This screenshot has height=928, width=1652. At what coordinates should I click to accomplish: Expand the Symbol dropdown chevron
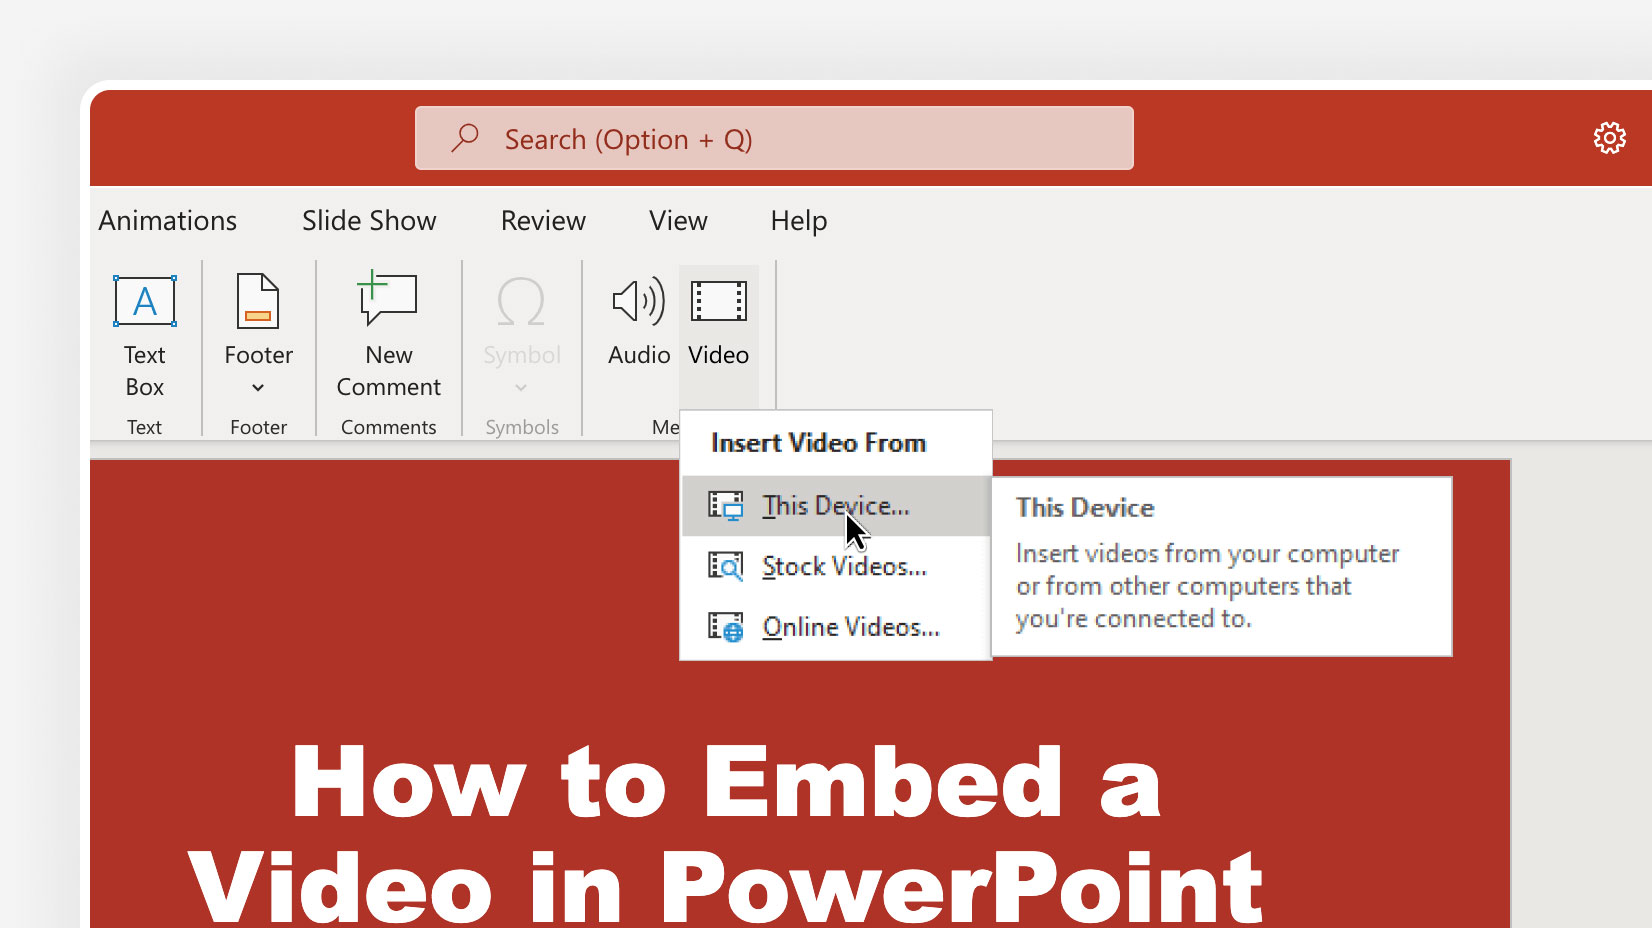pyautogui.click(x=521, y=388)
